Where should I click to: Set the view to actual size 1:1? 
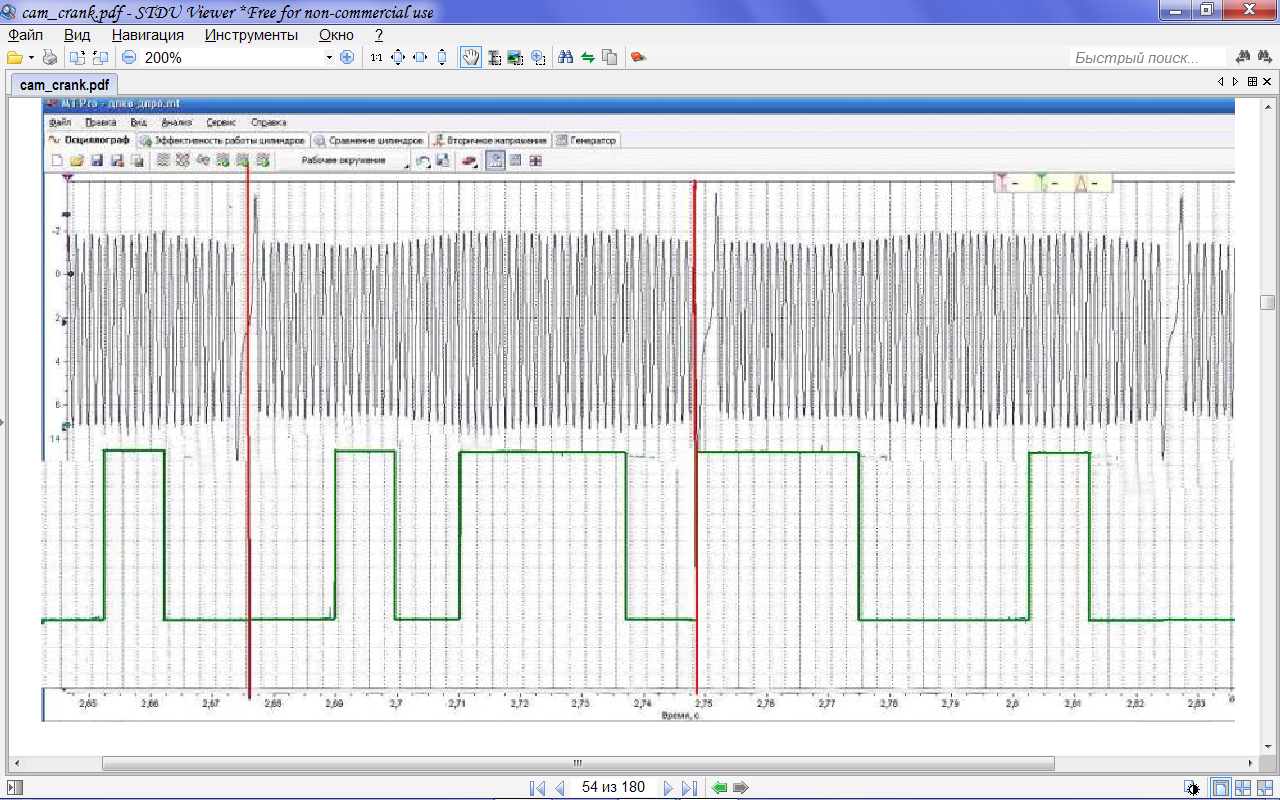tap(376, 57)
